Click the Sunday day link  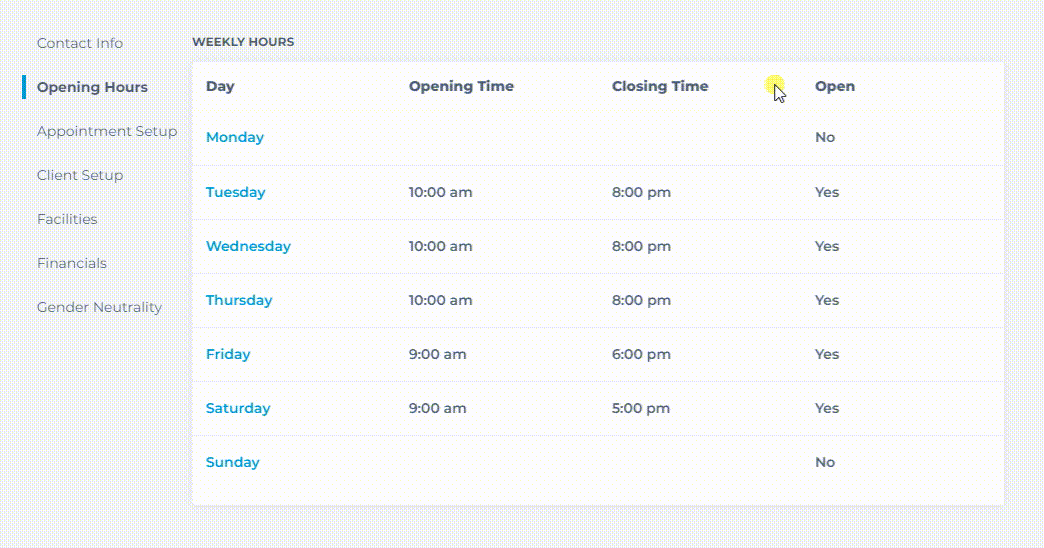coord(232,462)
